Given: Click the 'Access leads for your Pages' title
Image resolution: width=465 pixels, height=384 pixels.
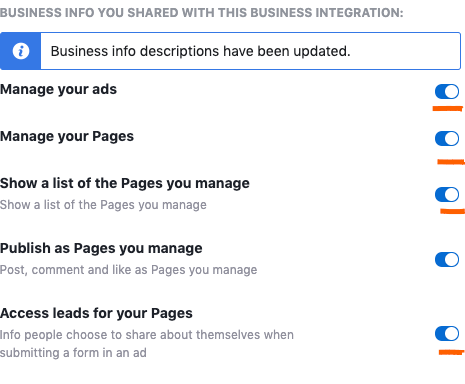Looking at the screenshot, I should tap(96, 313).
